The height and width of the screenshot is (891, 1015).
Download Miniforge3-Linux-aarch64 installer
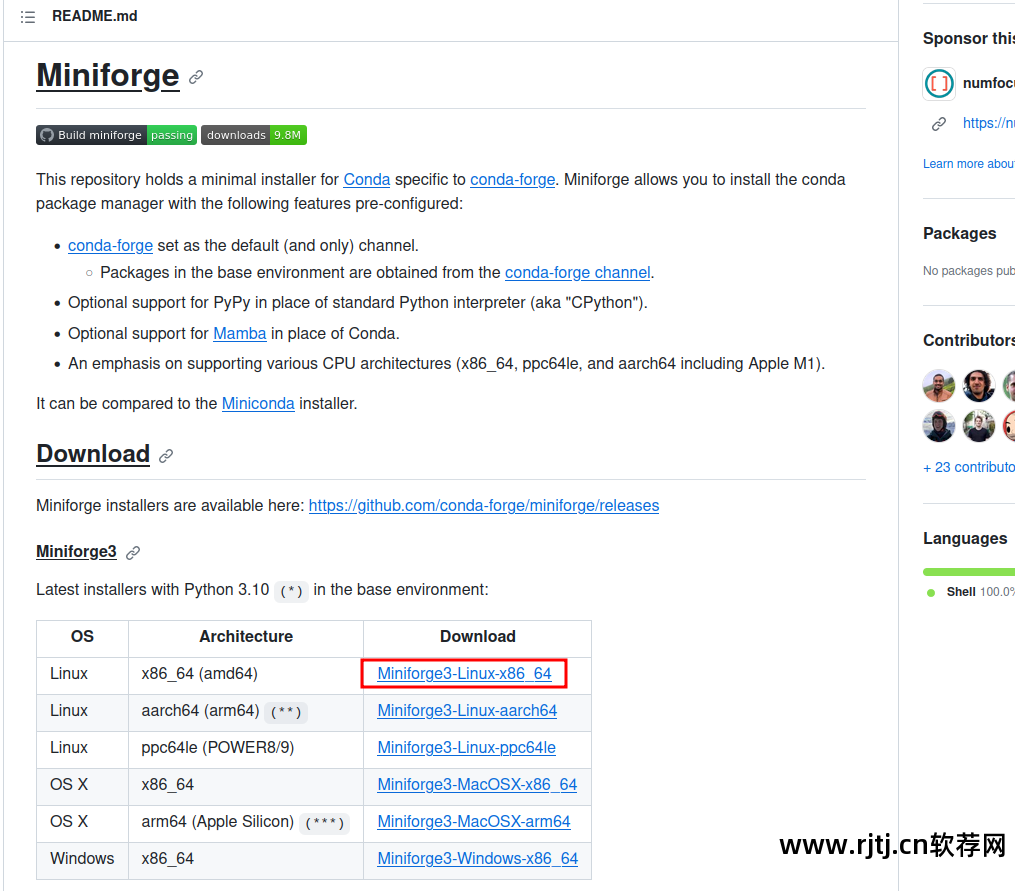tap(467, 710)
